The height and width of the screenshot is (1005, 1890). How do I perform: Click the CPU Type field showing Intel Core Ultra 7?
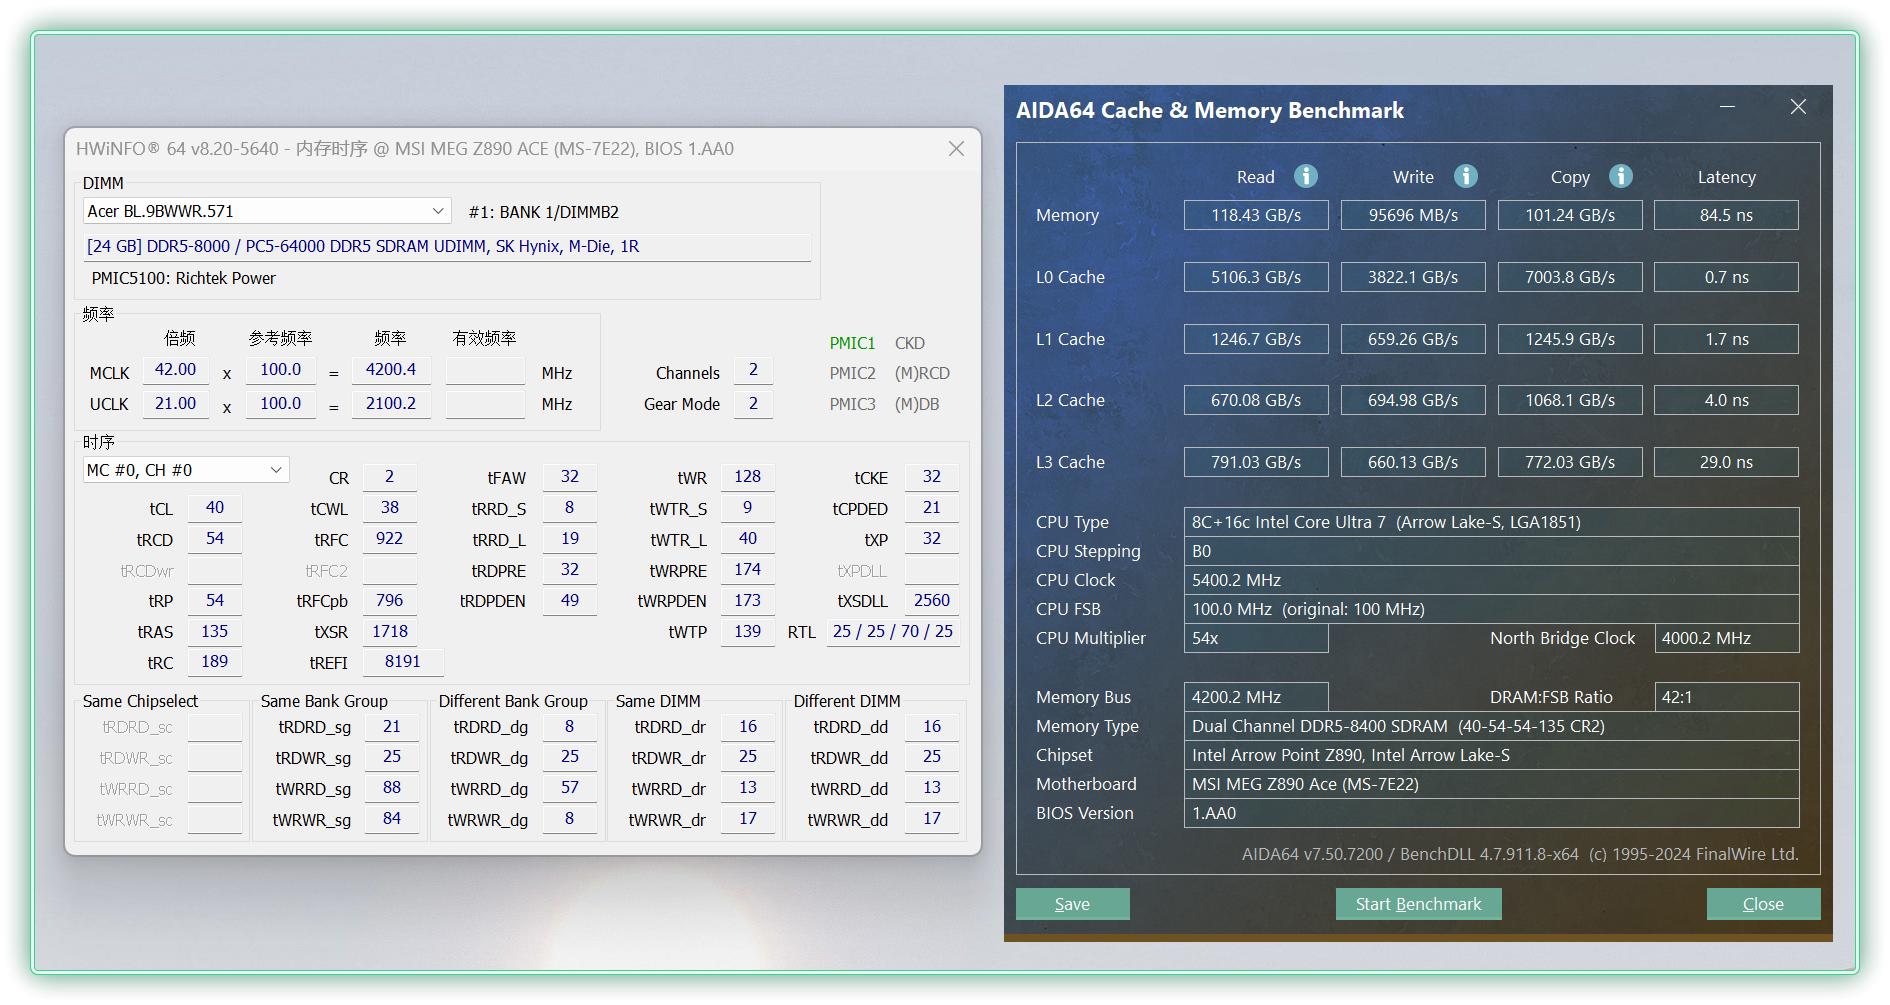tap(1491, 522)
